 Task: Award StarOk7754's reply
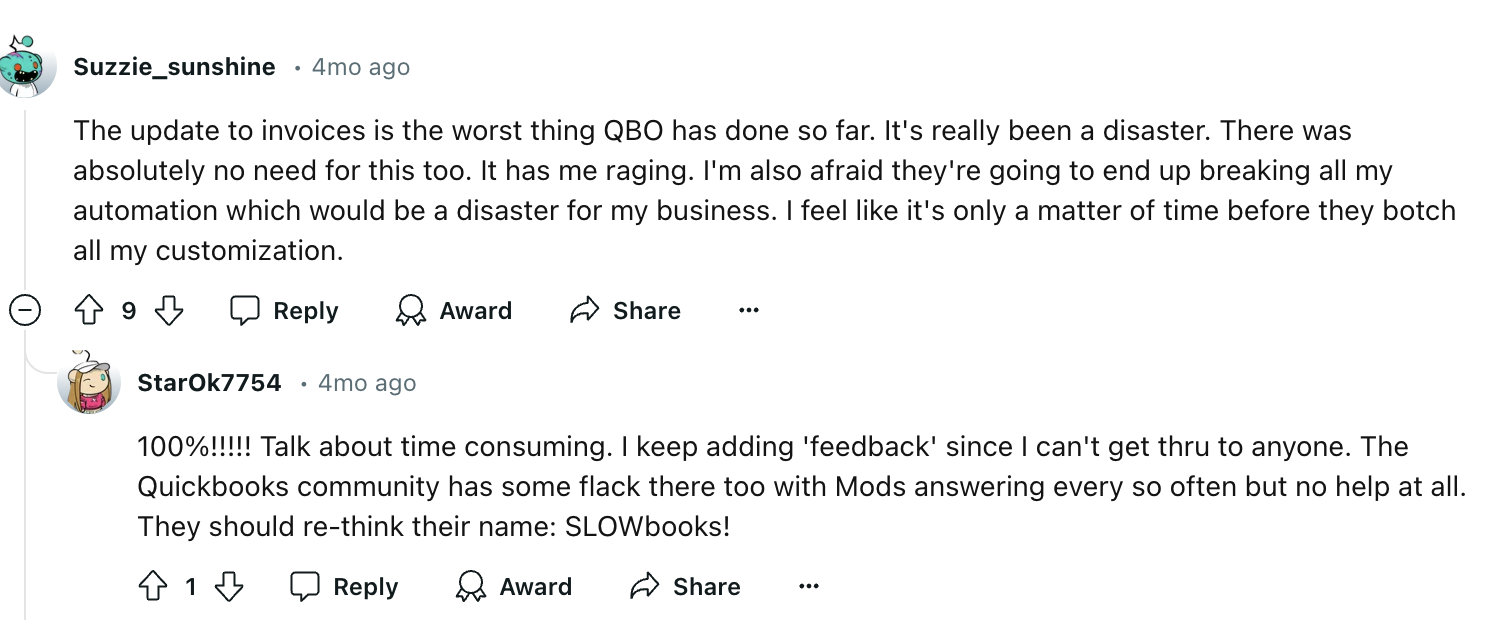click(514, 587)
